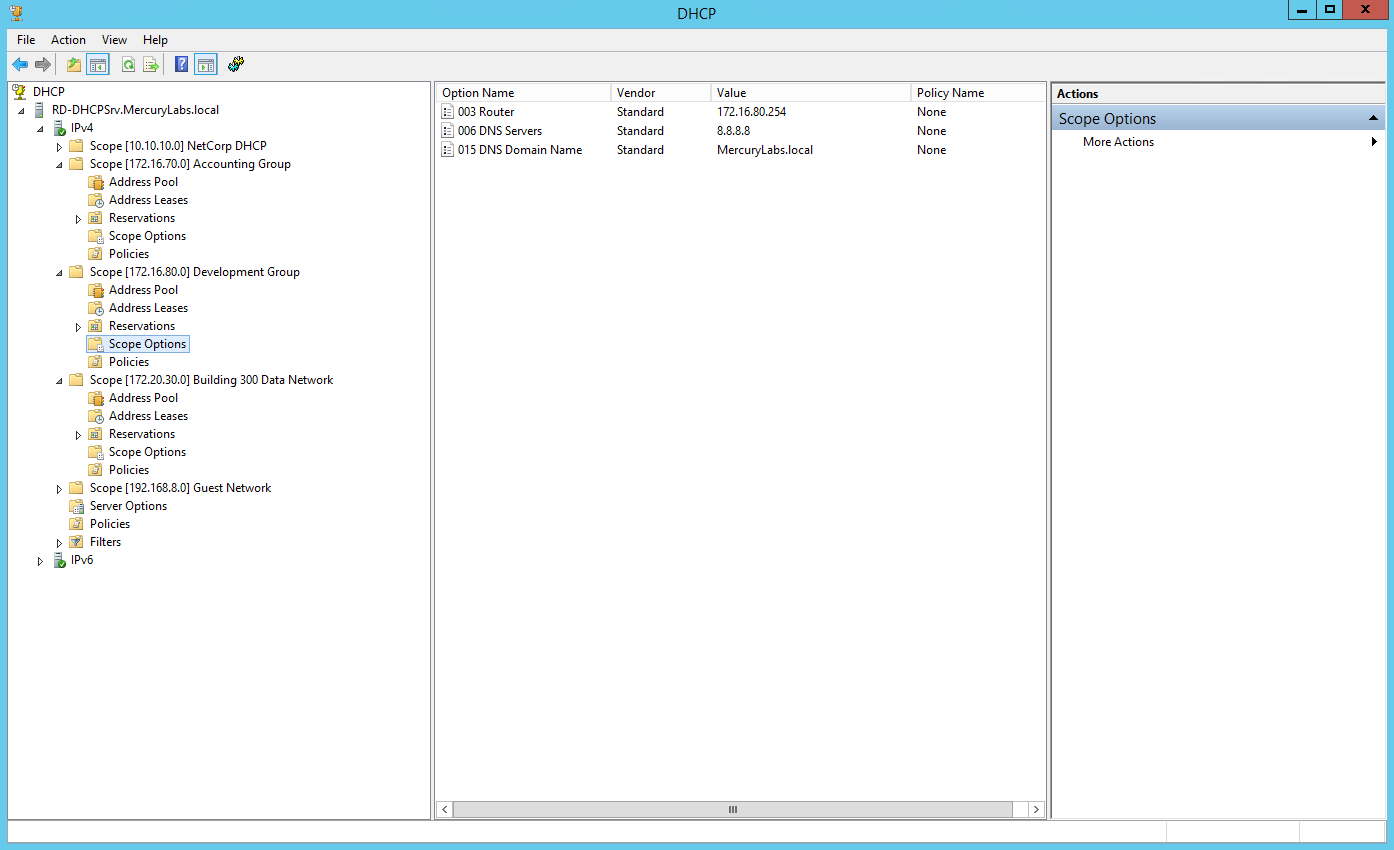Sort by the Value column header
This screenshot has width=1394, height=850.
pyautogui.click(x=811, y=93)
